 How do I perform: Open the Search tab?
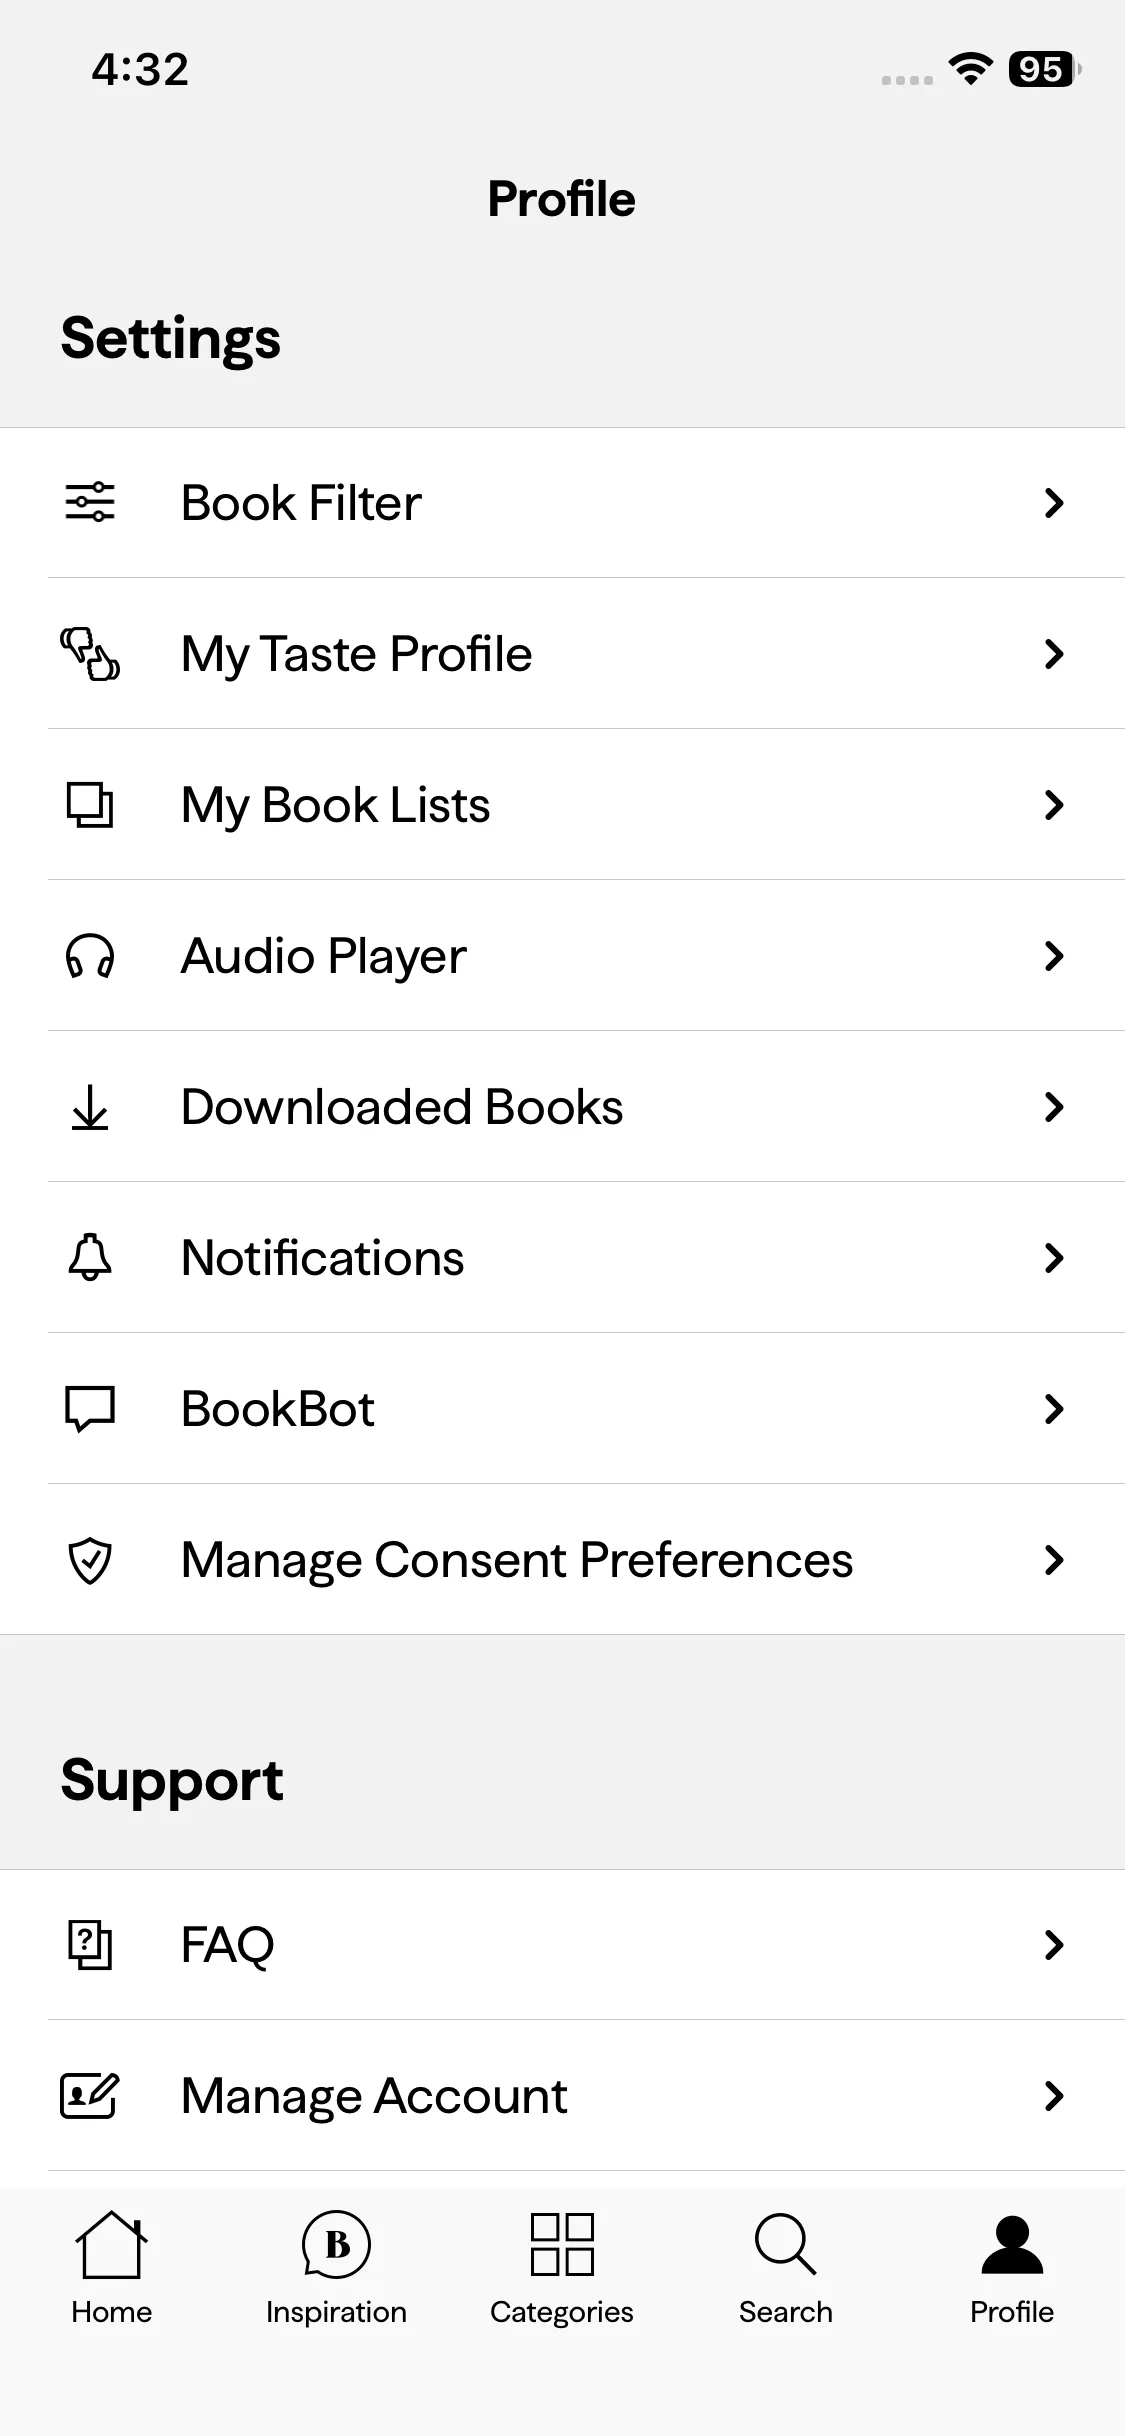(x=786, y=2268)
